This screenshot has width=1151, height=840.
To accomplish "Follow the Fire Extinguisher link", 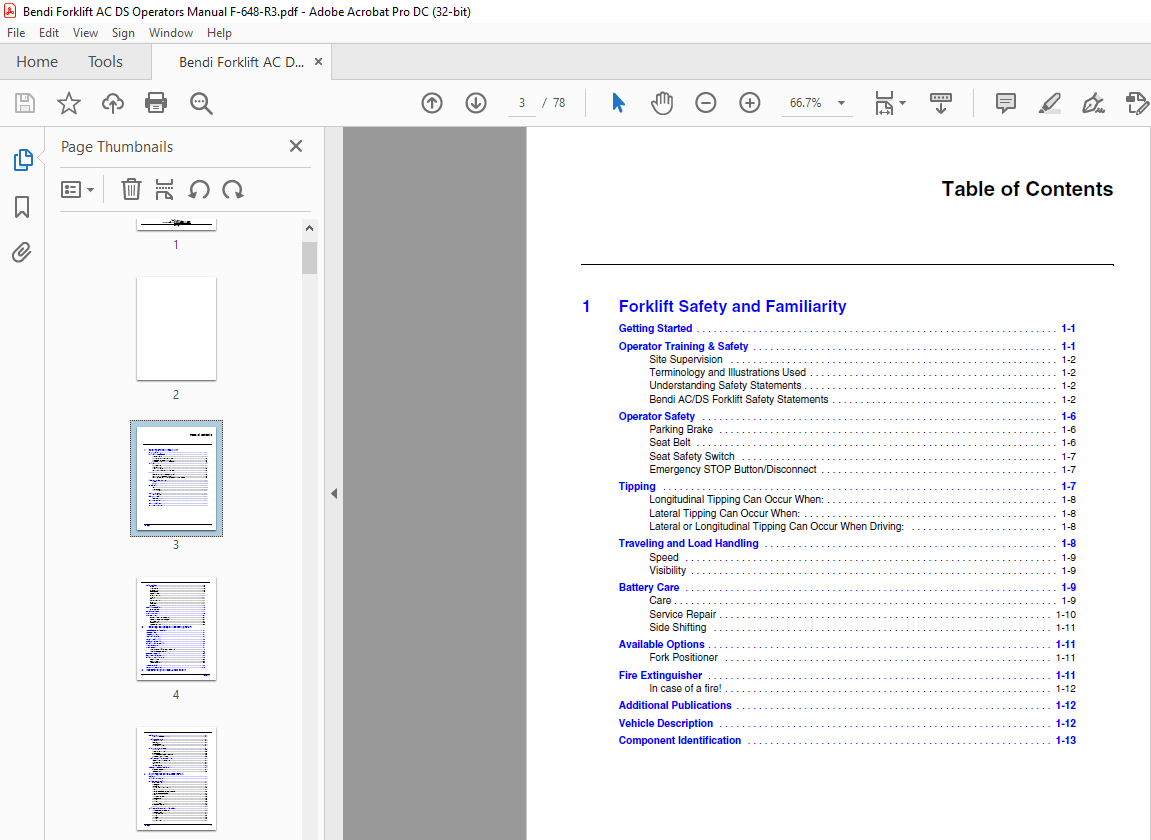I will [x=660, y=675].
